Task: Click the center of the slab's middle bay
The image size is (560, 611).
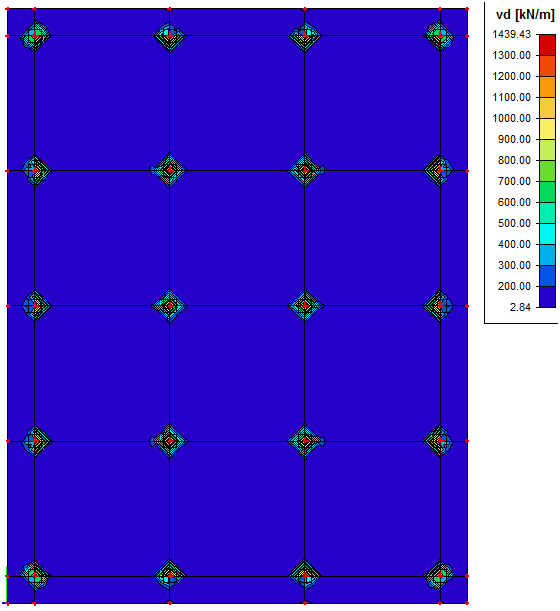Action: point(237,306)
